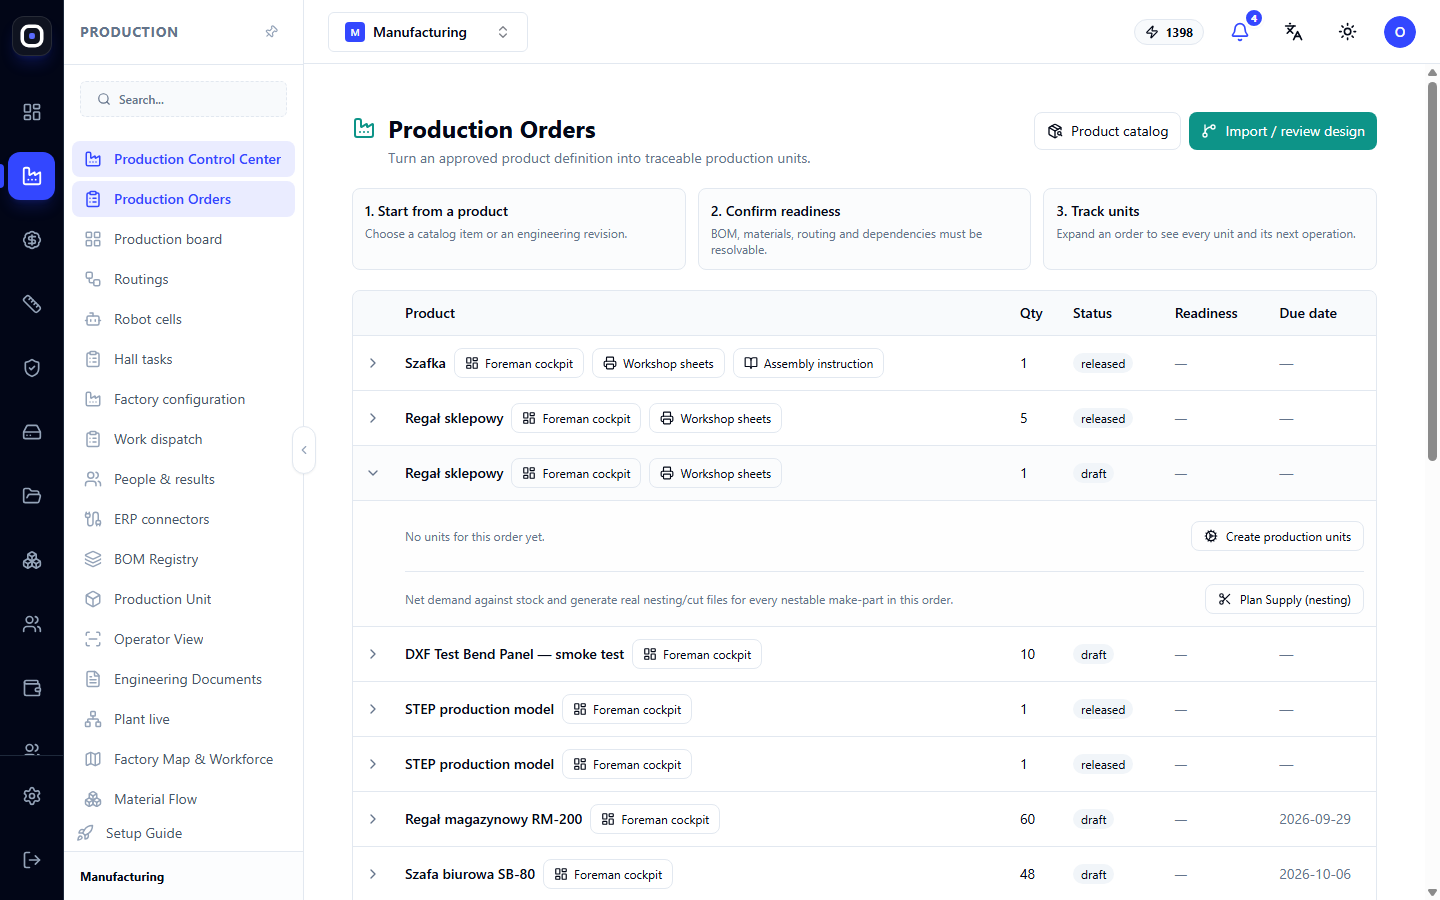Open Assembly instruction for Szafka
Screen dimensions: 1440x900
tap(808, 363)
